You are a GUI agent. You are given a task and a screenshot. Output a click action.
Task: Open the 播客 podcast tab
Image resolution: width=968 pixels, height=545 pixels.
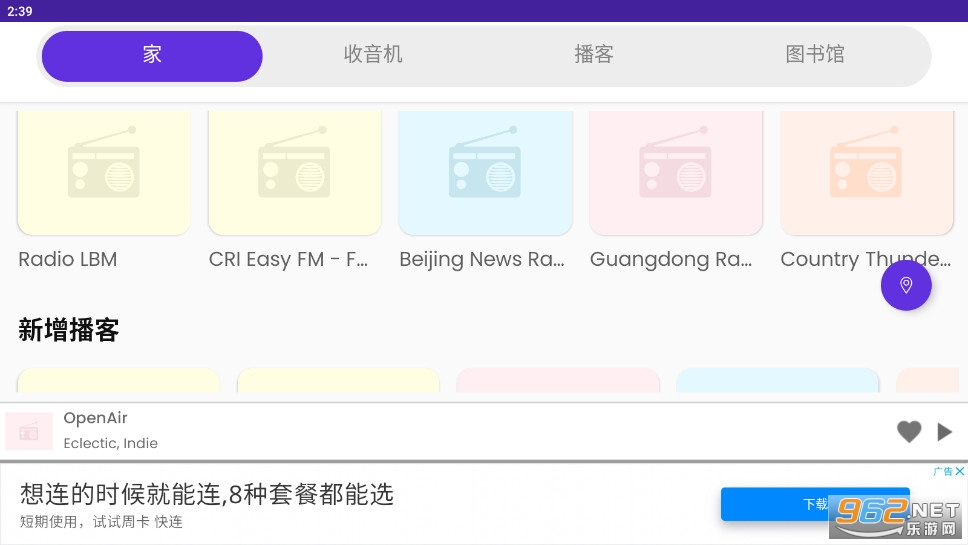pyautogui.click(x=594, y=56)
